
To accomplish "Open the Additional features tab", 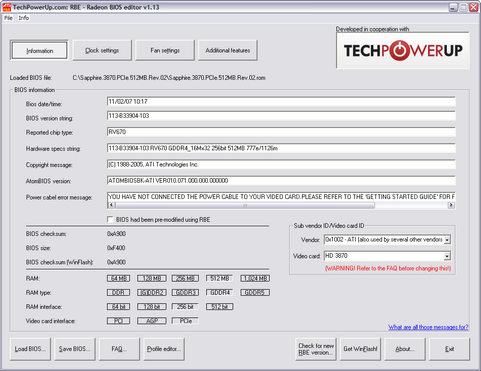I will click(228, 51).
